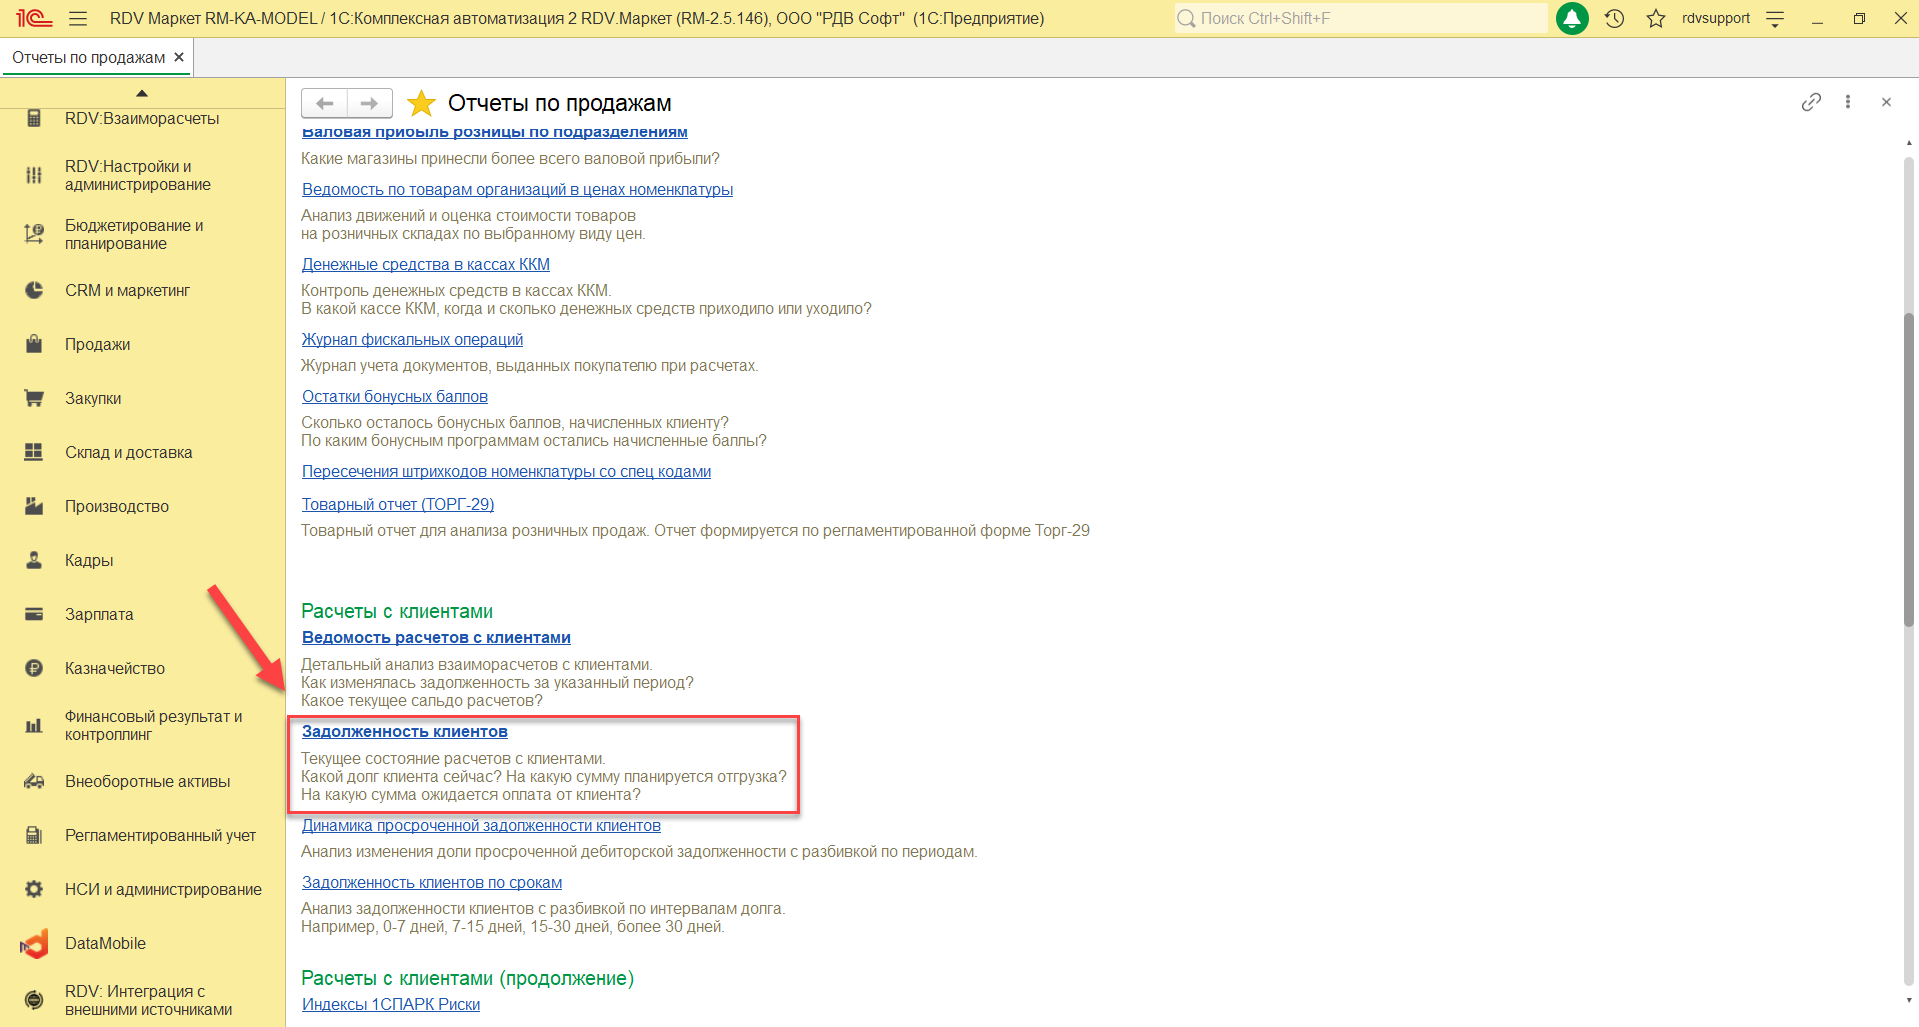Go back with the left arrow
The image size is (1919, 1027).
pyautogui.click(x=324, y=103)
